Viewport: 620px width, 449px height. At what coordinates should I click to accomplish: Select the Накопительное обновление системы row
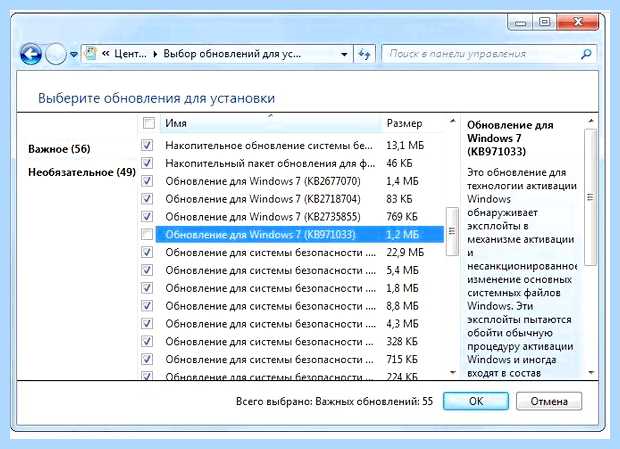300,145
